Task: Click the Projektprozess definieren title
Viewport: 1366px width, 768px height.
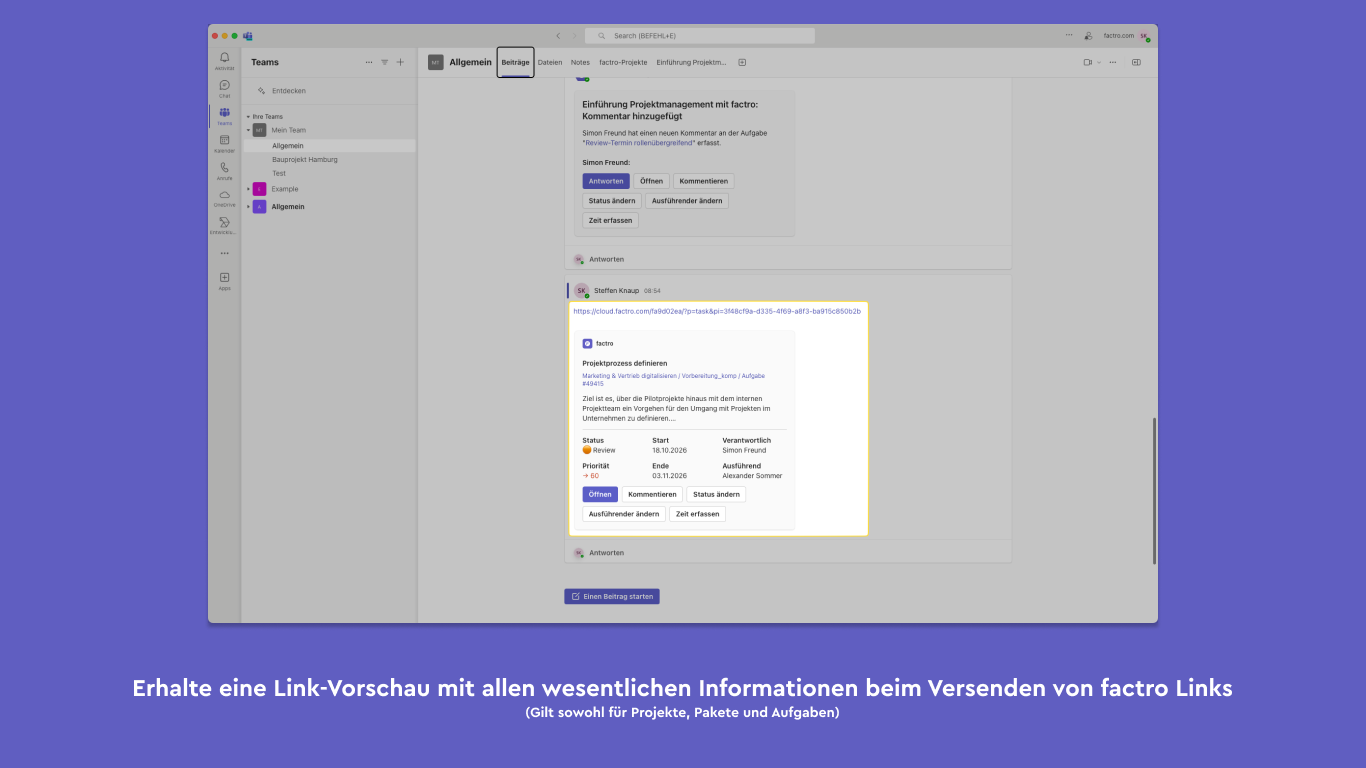Action: 625,364
